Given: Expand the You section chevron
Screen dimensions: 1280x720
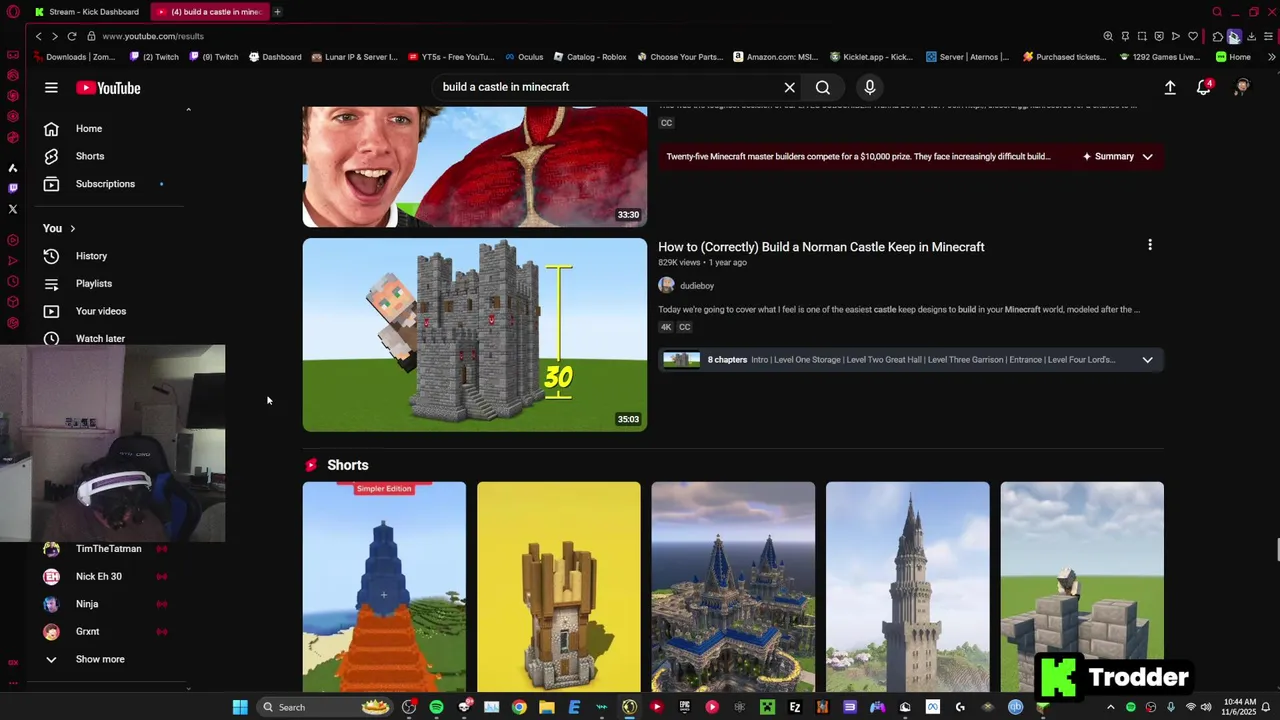Looking at the screenshot, I should pyautogui.click(x=72, y=229).
